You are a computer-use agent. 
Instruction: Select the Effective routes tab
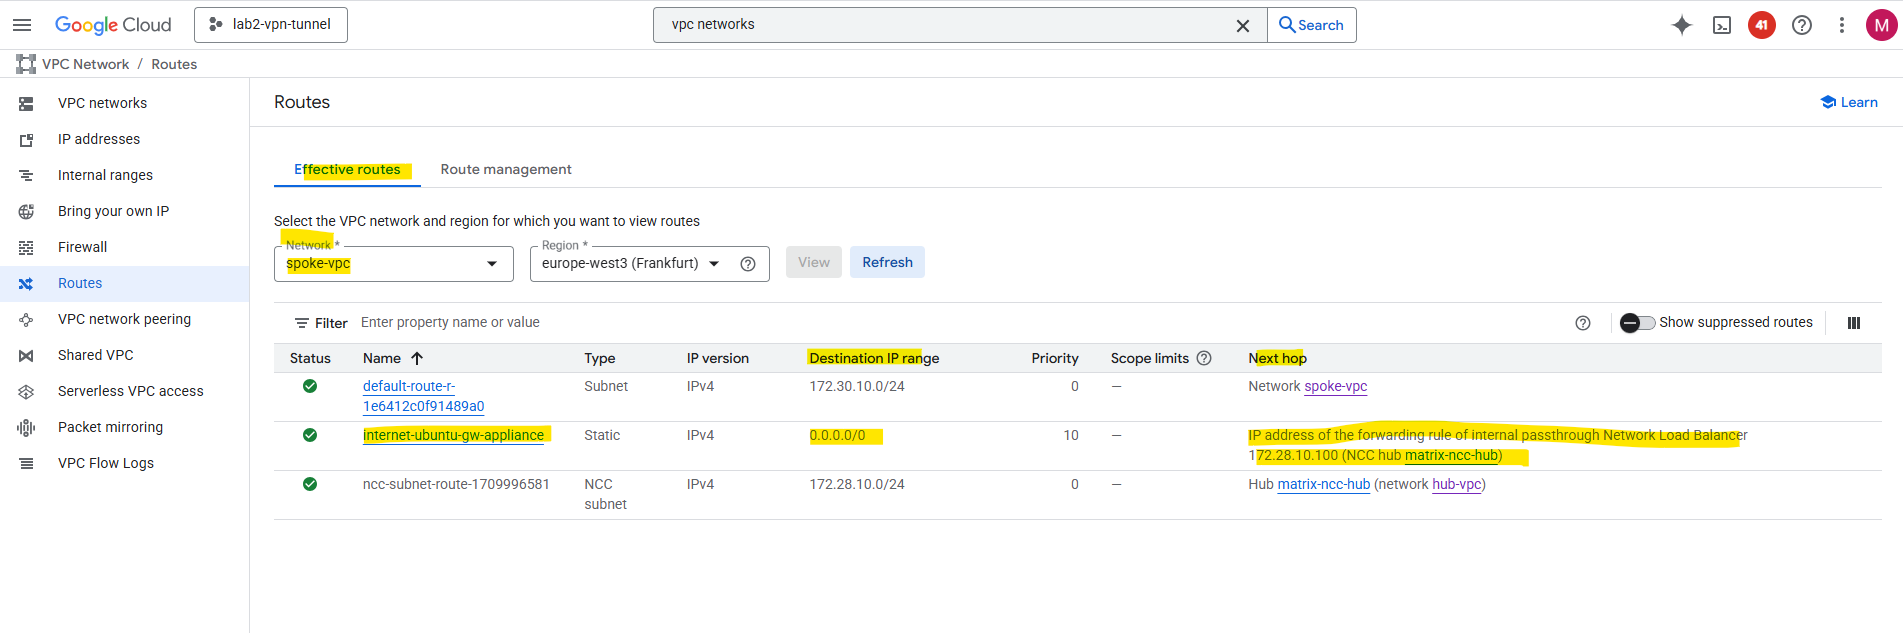[x=347, y=170]
